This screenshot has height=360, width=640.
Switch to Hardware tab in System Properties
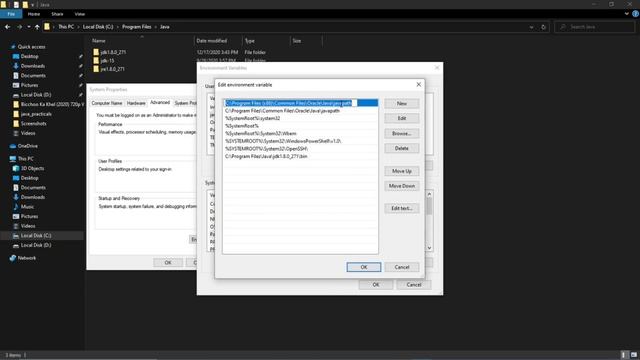(x=136, y=103)
